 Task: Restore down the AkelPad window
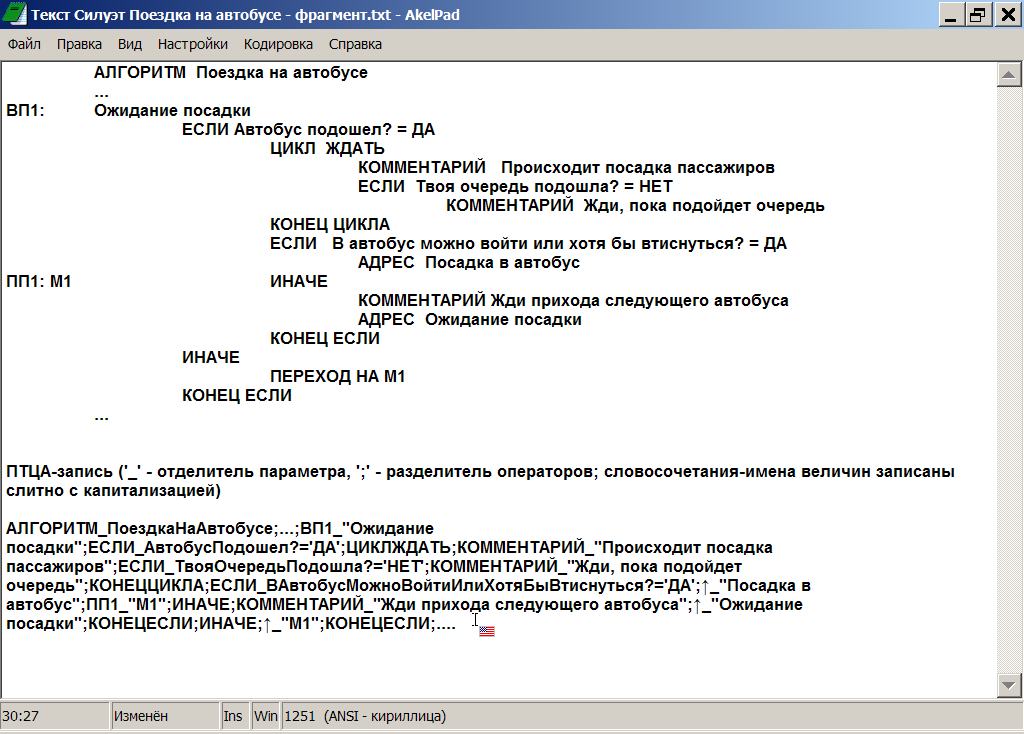point(977,15)
